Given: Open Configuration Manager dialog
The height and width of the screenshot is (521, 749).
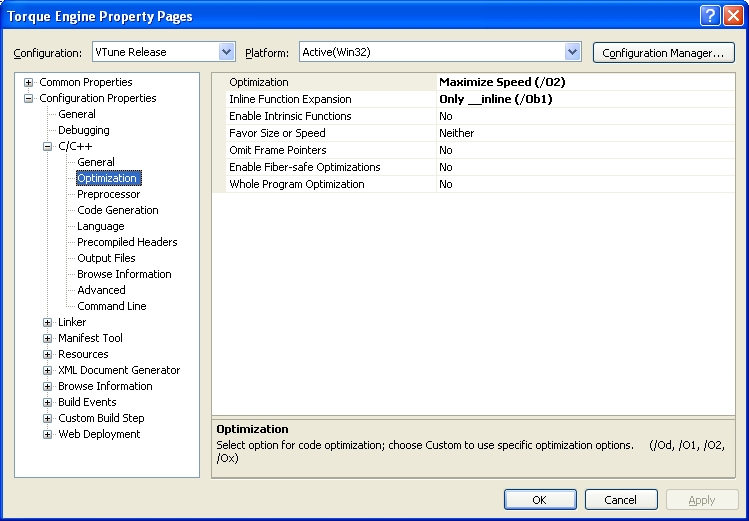Looking at the screenshot, I should [663, 52].
